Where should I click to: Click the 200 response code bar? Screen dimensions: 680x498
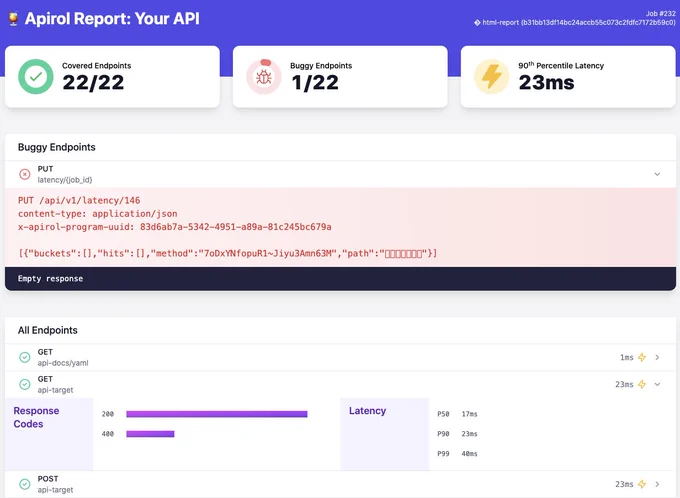point(216,413)
